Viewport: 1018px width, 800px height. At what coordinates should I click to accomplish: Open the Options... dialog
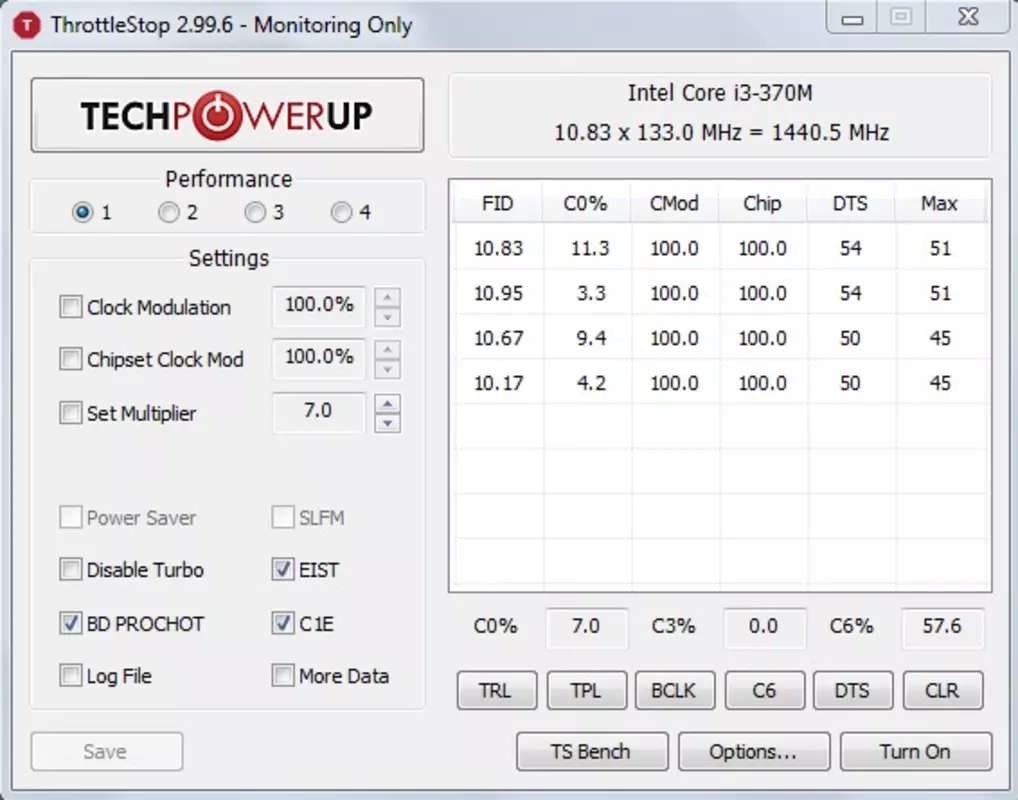click(x=754, y=751)
